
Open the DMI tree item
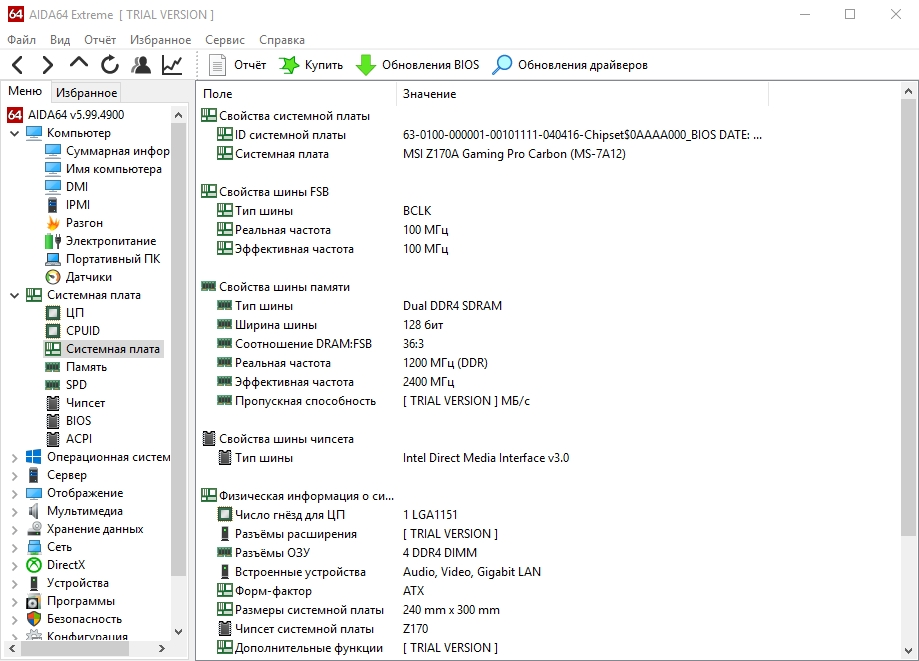pos(66,186)
